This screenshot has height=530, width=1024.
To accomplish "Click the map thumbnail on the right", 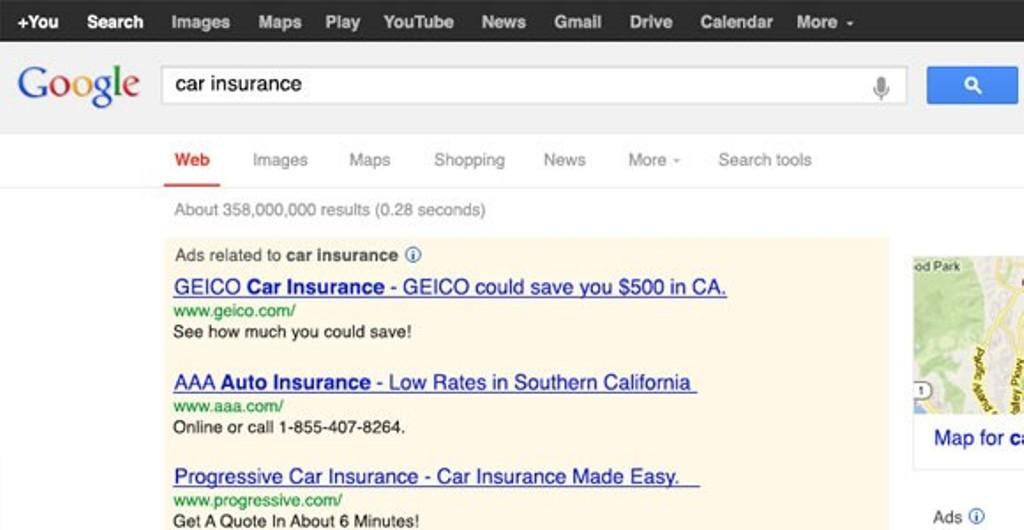I will (968, 335).
